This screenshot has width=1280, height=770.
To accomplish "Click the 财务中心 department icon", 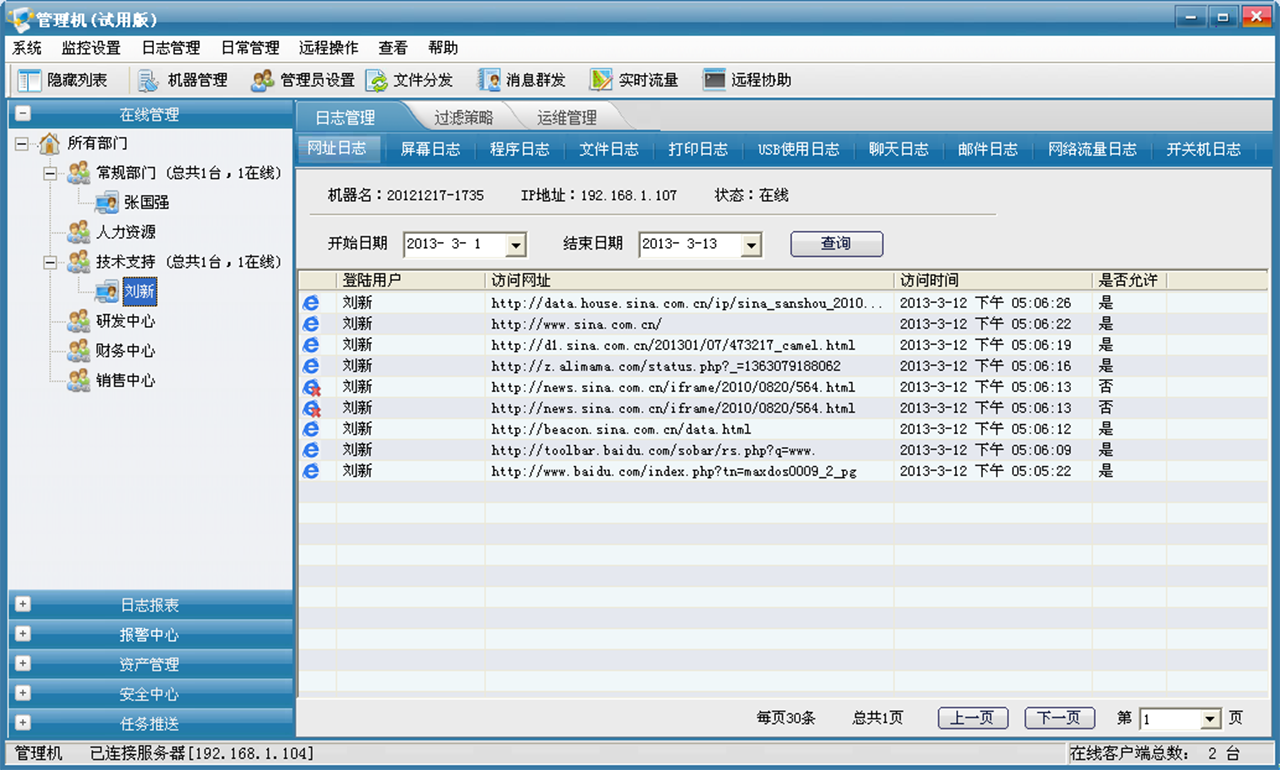I will (78, 351).
